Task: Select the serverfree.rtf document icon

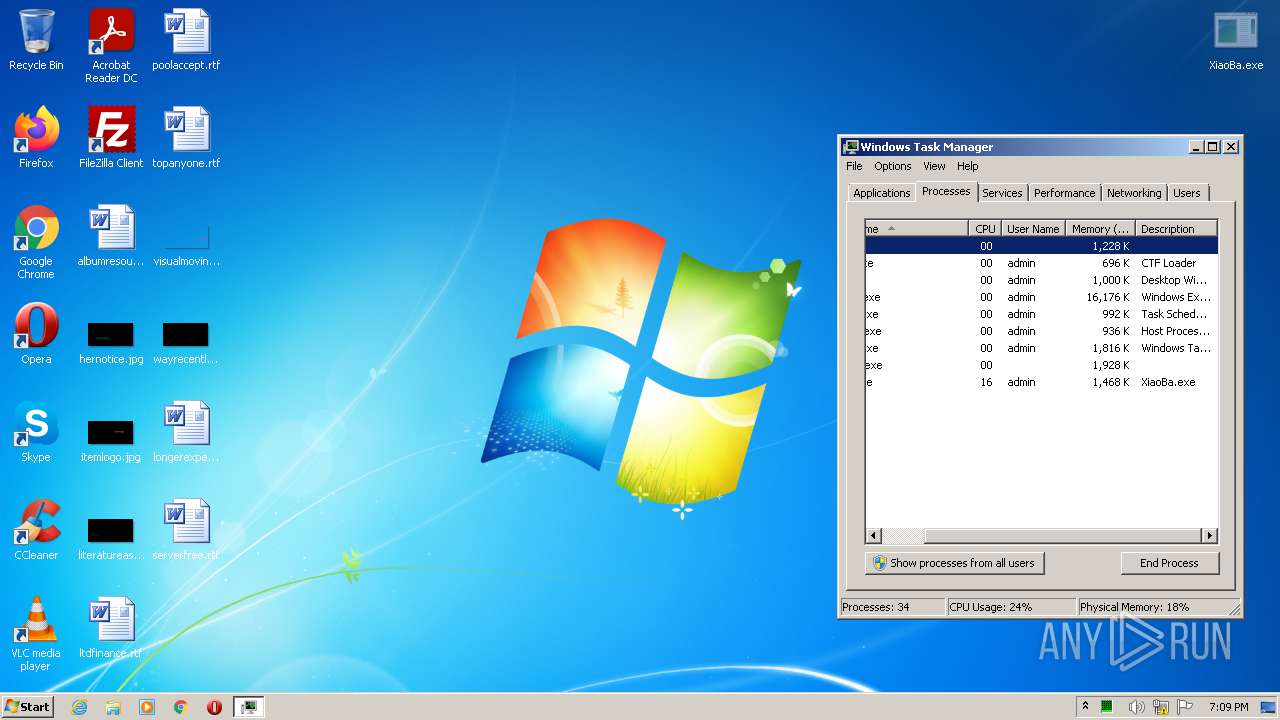Action: coord(186,530)
